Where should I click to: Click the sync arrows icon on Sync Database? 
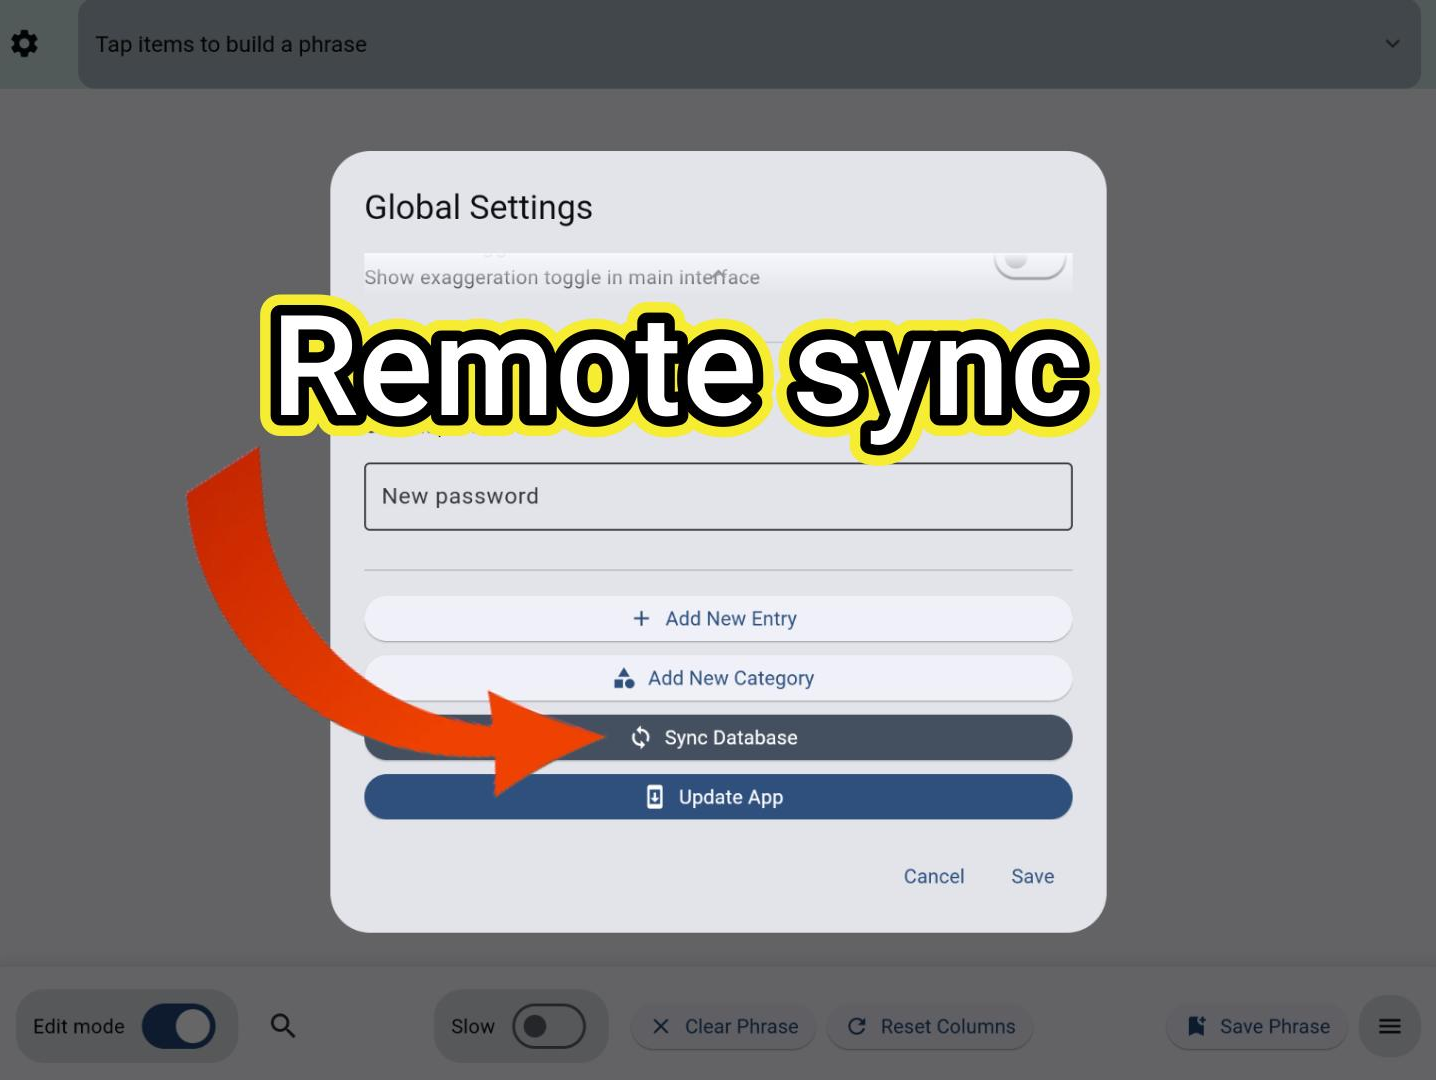[640, 737]
